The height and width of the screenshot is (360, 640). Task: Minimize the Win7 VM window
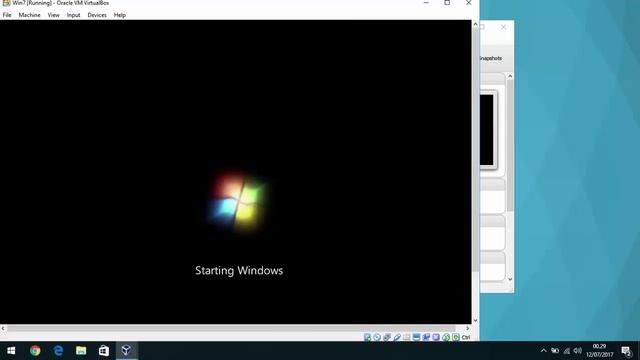[x=426, y=3]
